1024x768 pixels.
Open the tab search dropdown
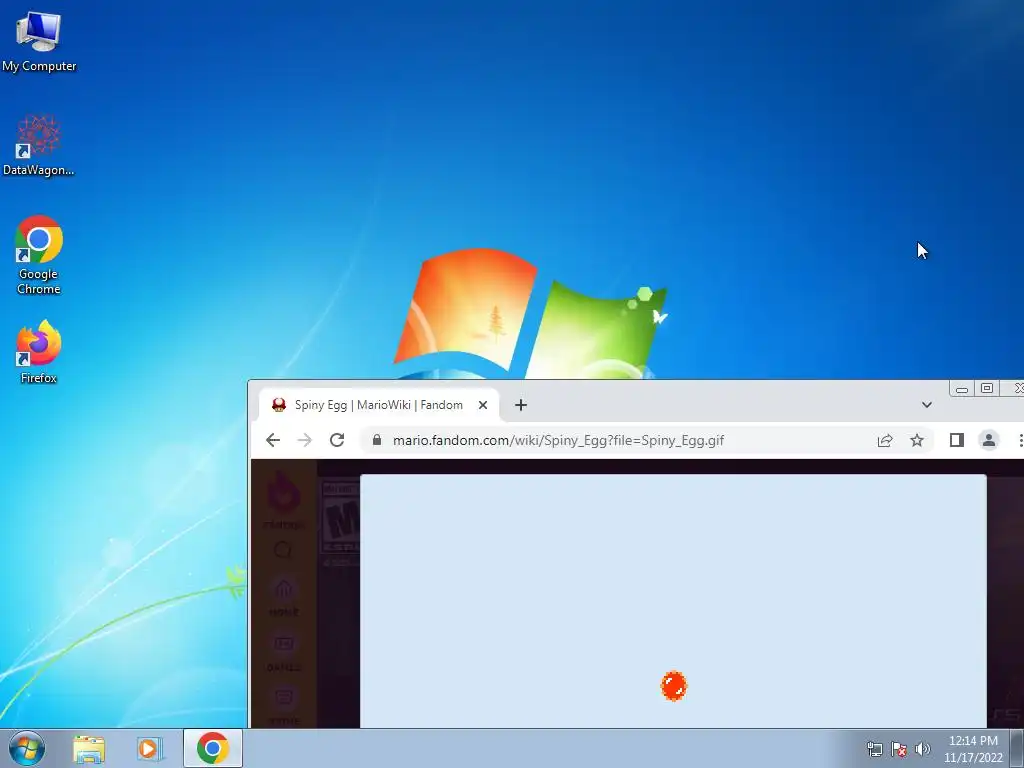tap(927, 405)
